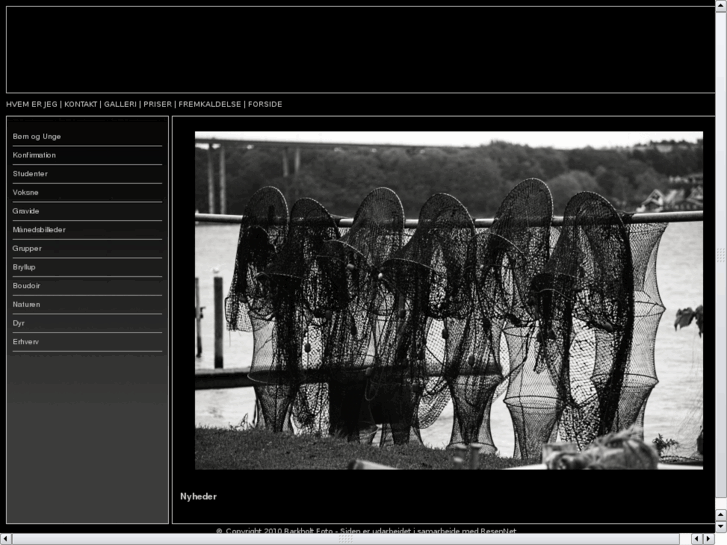727x545 pixels.
Task: Open the Grupper gallery
Action: 27,248
